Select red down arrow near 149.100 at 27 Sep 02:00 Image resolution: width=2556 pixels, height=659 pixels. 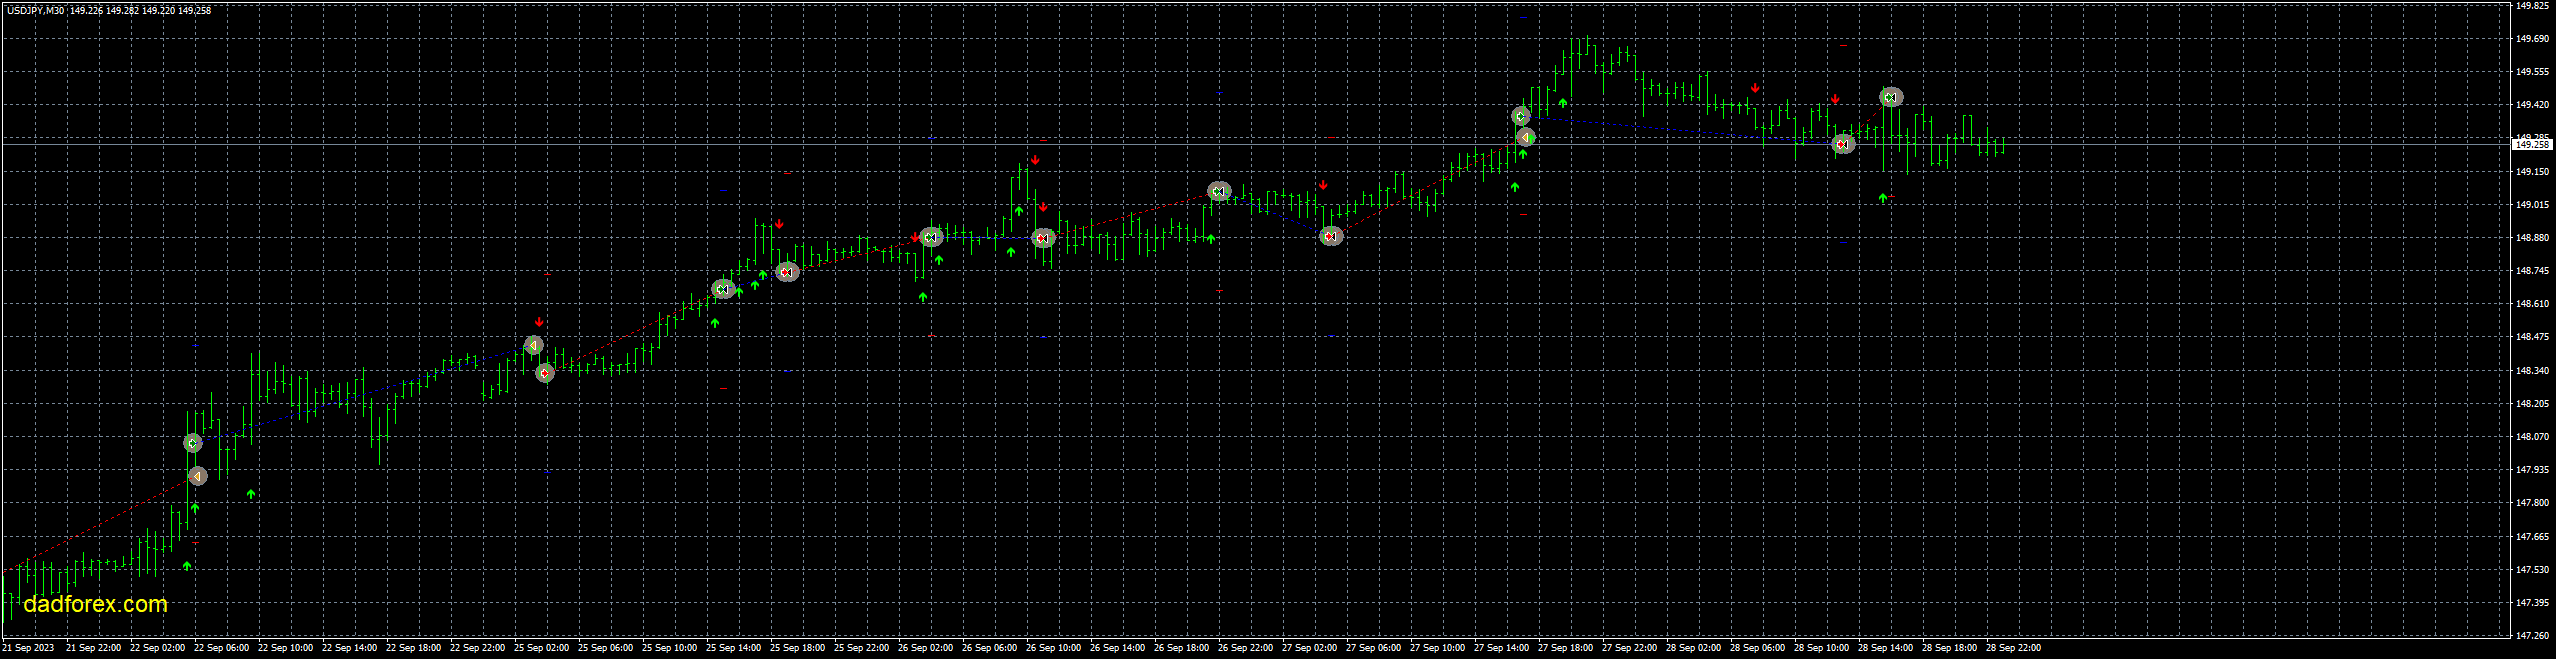(x=1323, y=185)
